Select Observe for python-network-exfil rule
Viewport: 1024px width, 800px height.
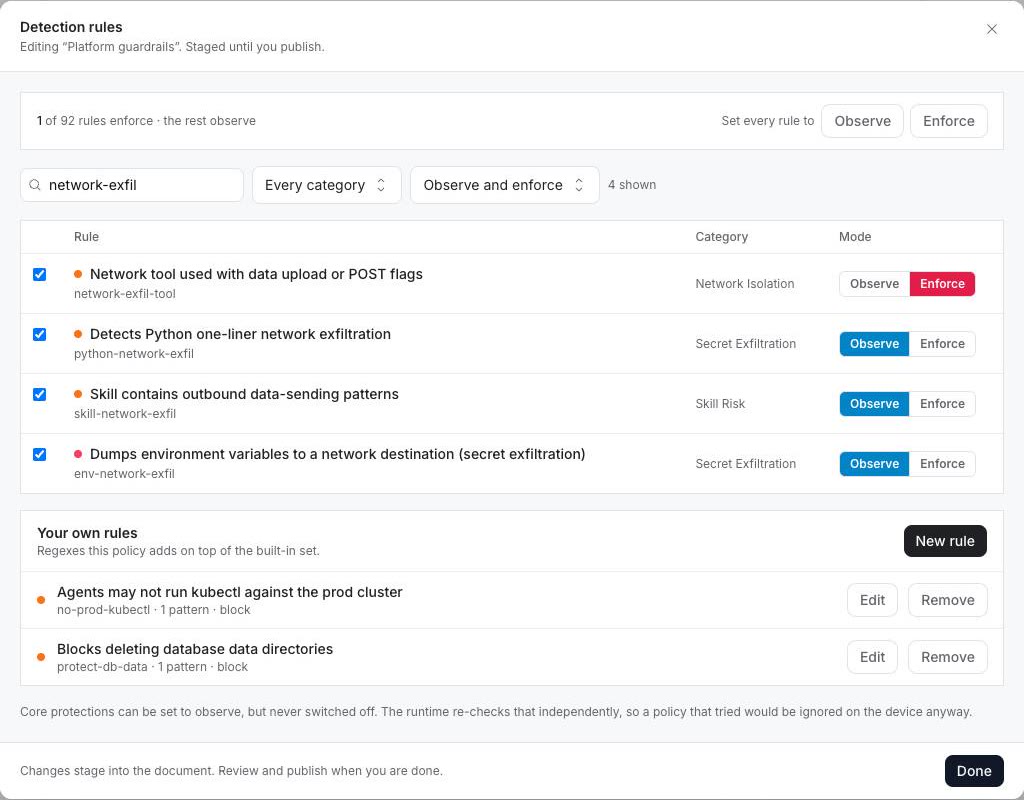point(874,344)
